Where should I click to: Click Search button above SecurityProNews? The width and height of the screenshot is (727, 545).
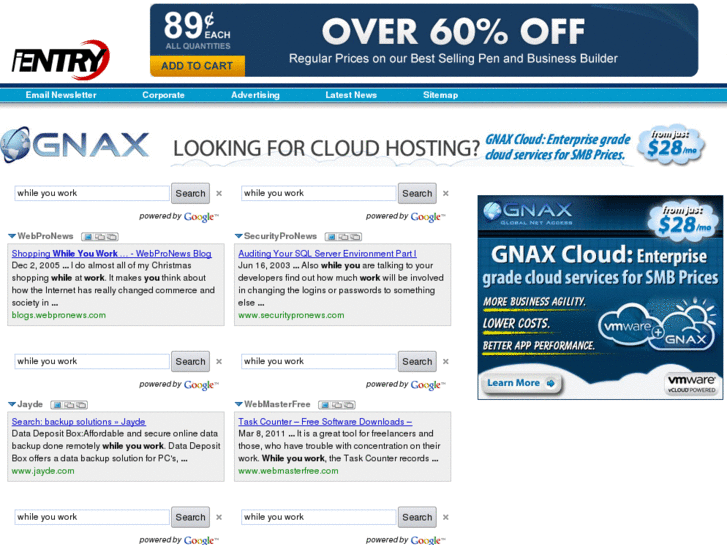click(x=417, y=193)
